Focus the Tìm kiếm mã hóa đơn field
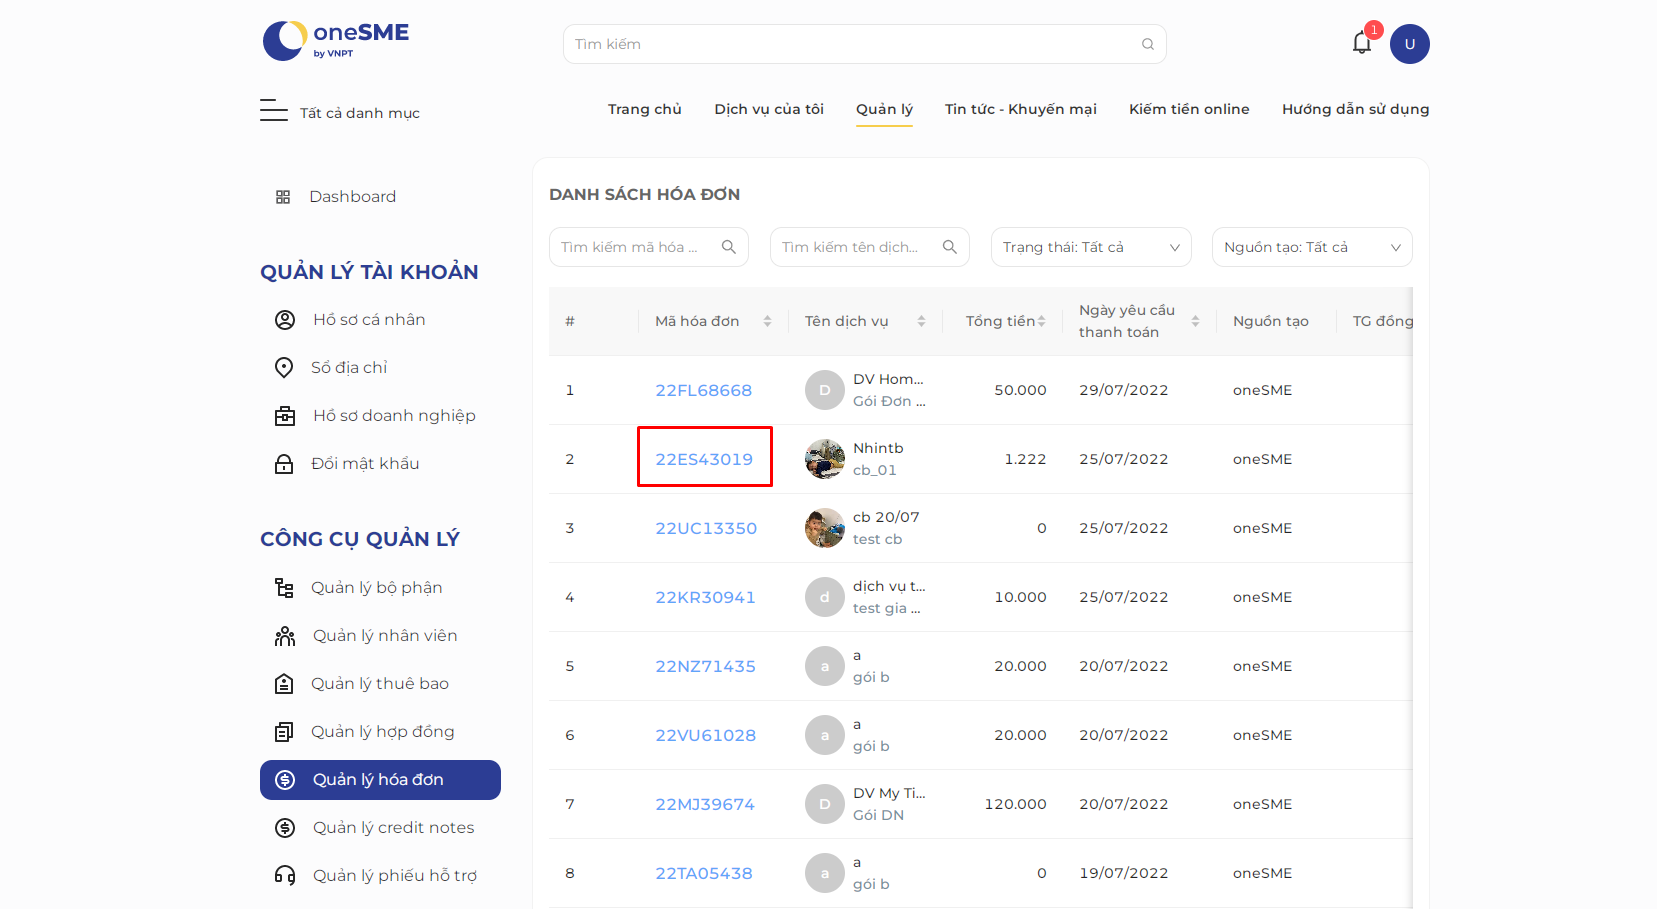 coord(649,247)
